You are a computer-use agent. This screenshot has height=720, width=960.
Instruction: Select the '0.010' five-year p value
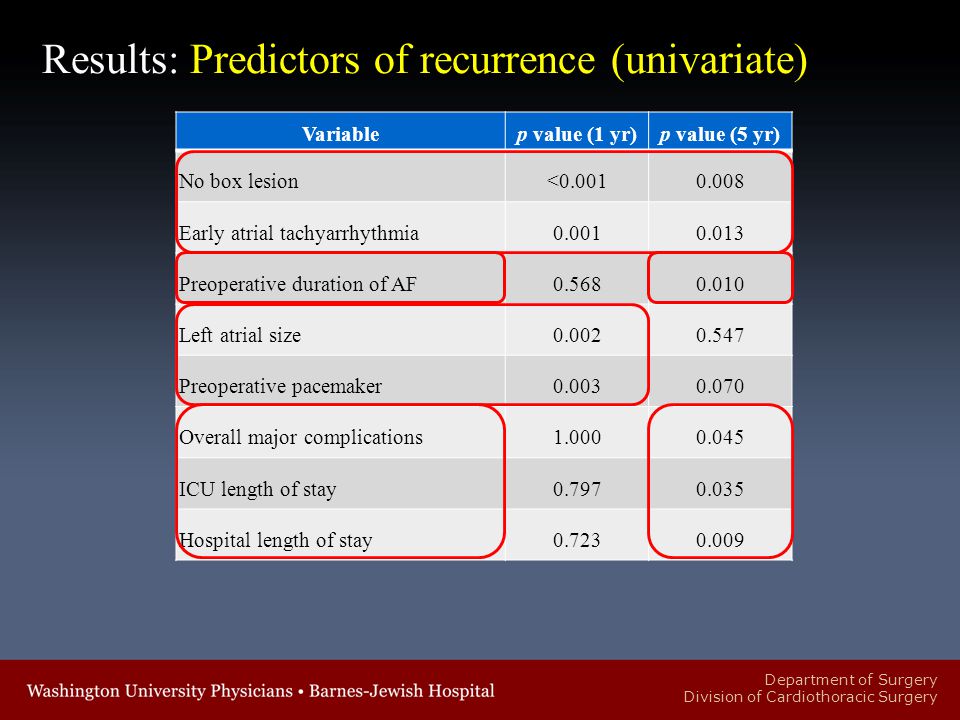[x=720, y=284]
